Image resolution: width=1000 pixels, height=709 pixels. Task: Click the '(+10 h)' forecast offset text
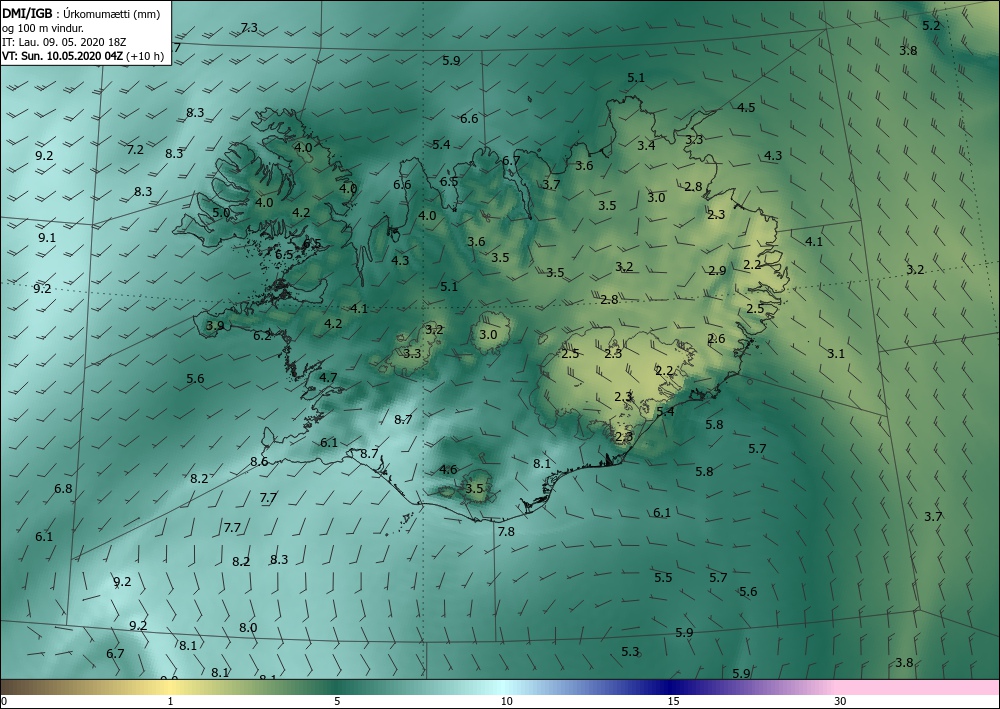click(x=145, y=56)
